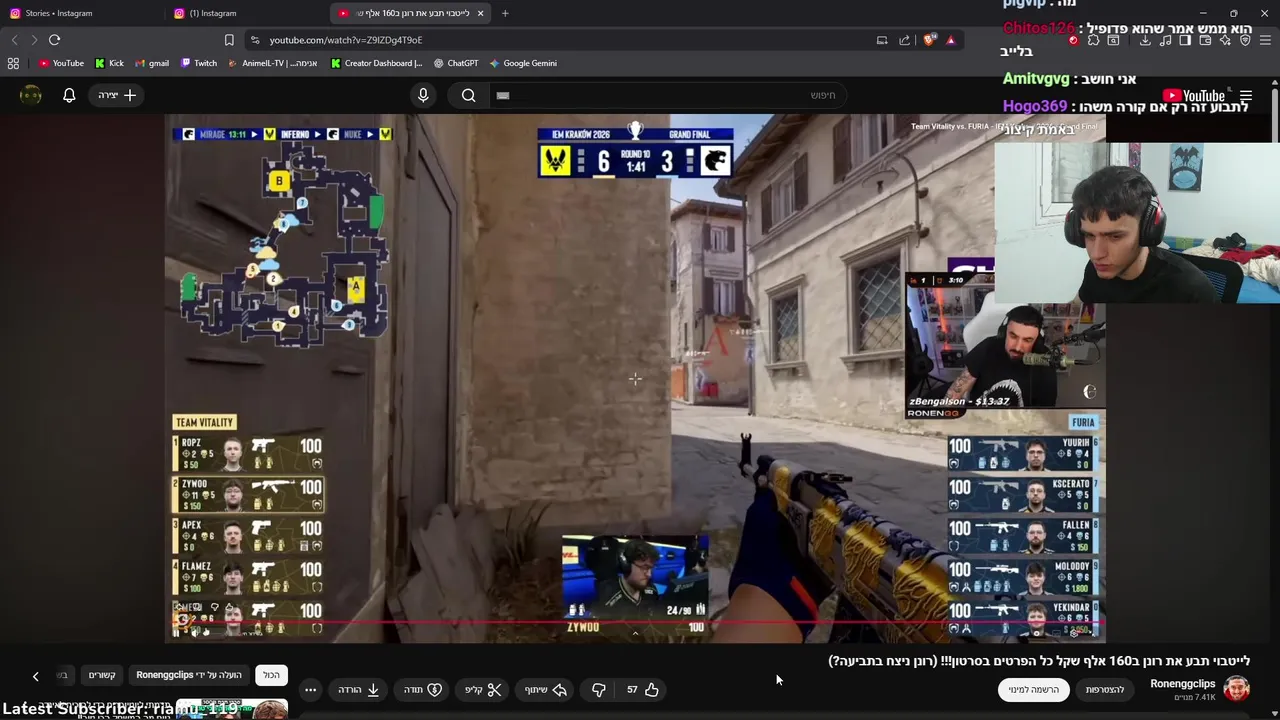Select the הכול filter chip
This screenshot has height=720, width=1280.
[x=271, y=675]
